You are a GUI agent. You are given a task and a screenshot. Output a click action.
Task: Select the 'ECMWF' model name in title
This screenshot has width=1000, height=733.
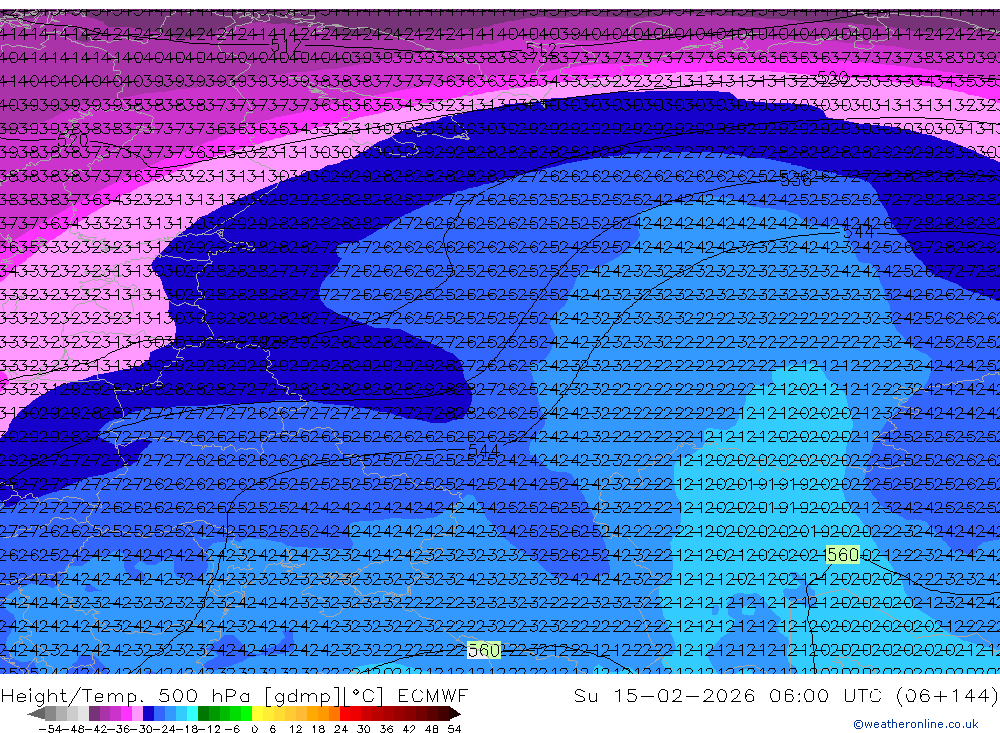[432, 695]
